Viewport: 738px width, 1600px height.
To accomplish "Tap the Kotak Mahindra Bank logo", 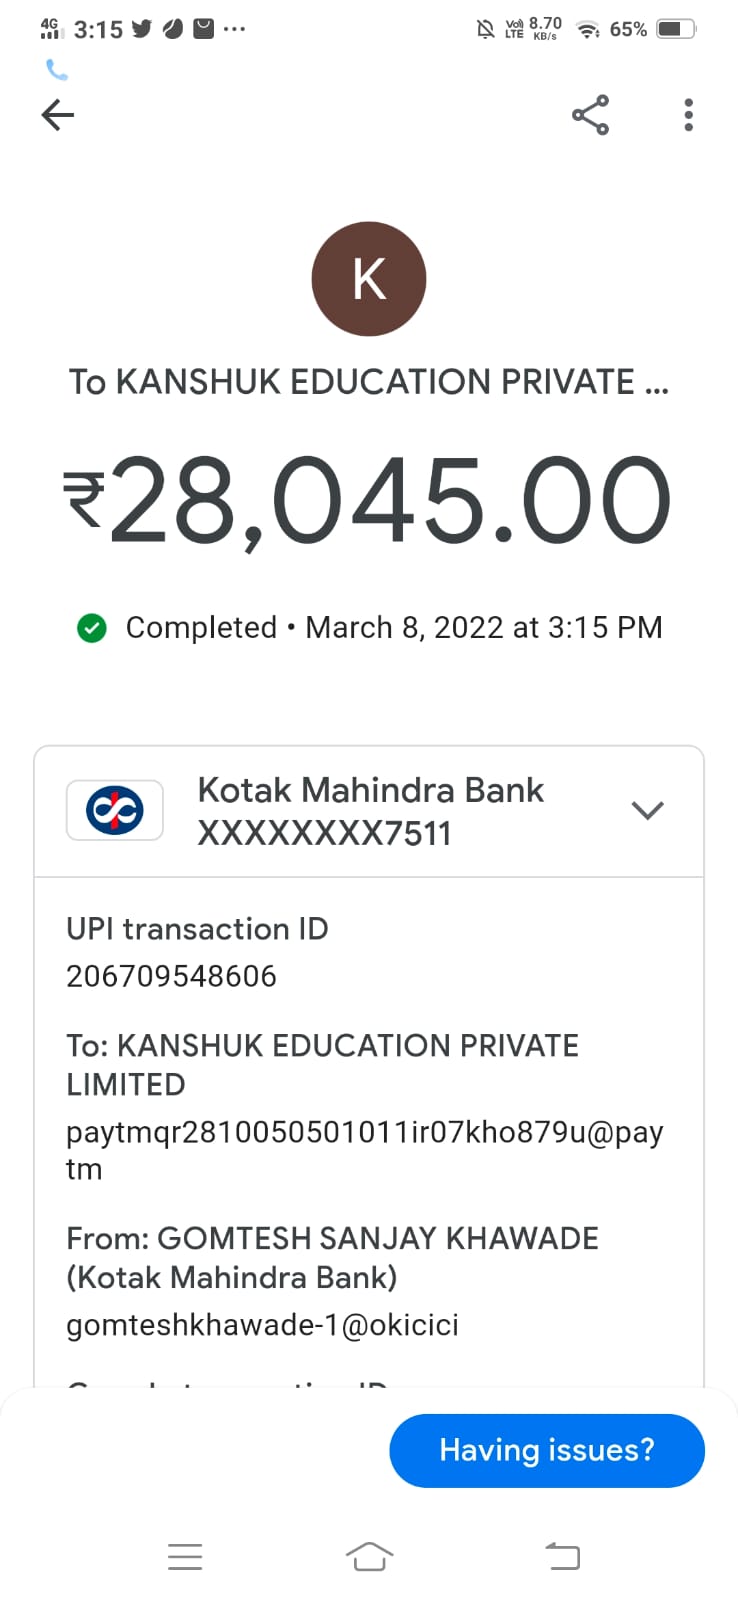I will point(115,810).
